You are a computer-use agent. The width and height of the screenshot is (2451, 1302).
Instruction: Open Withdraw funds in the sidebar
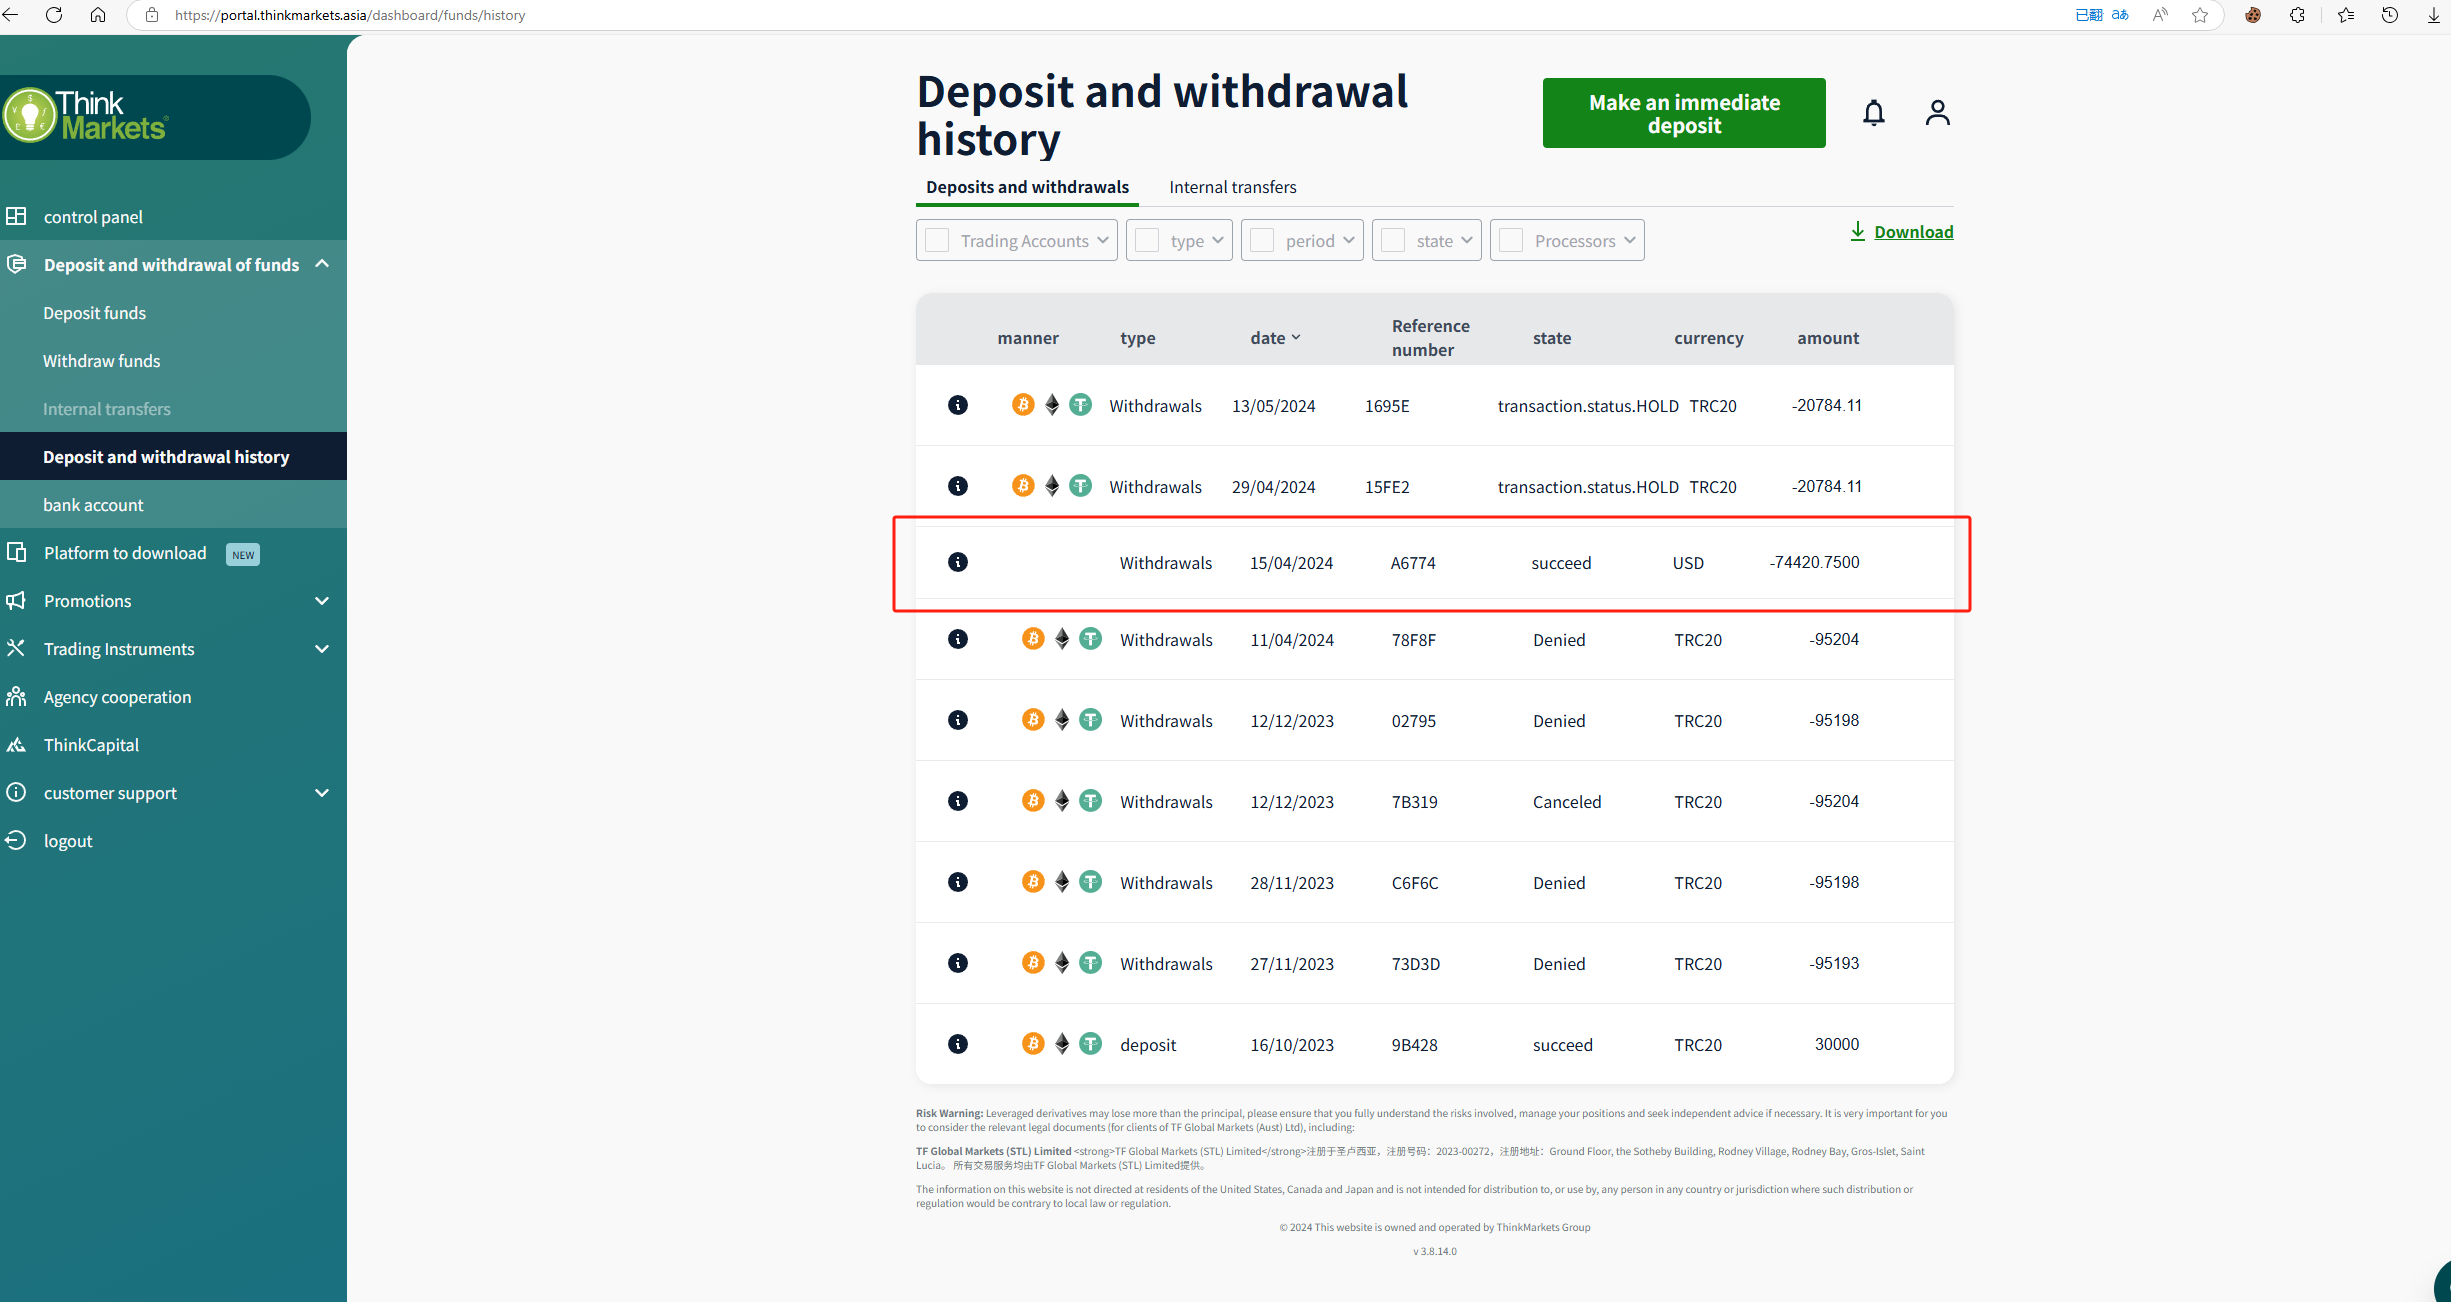101,361
